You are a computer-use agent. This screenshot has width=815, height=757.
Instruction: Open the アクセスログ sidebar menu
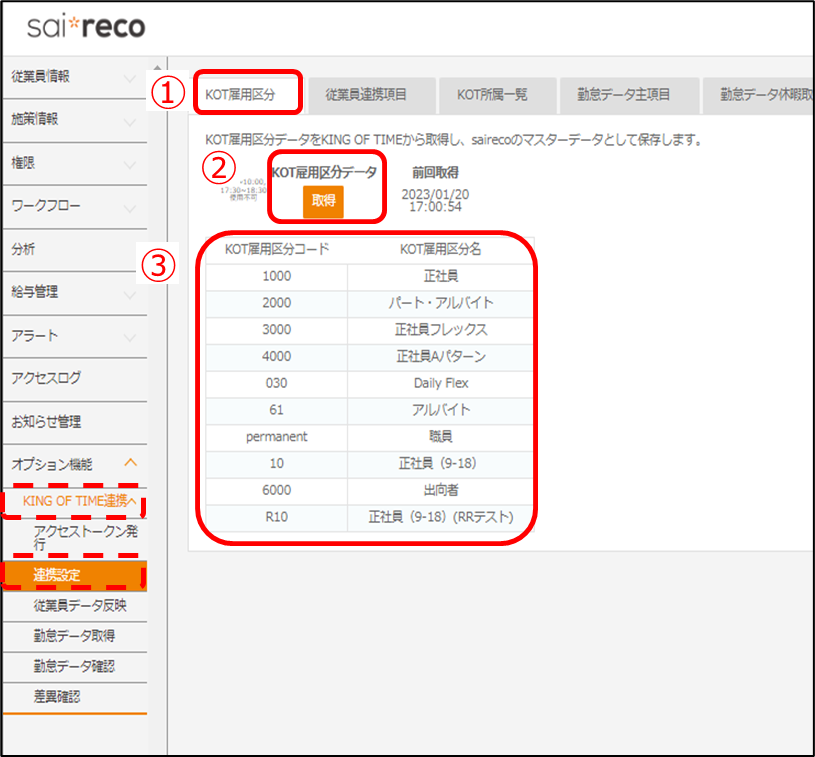(75, 378)
